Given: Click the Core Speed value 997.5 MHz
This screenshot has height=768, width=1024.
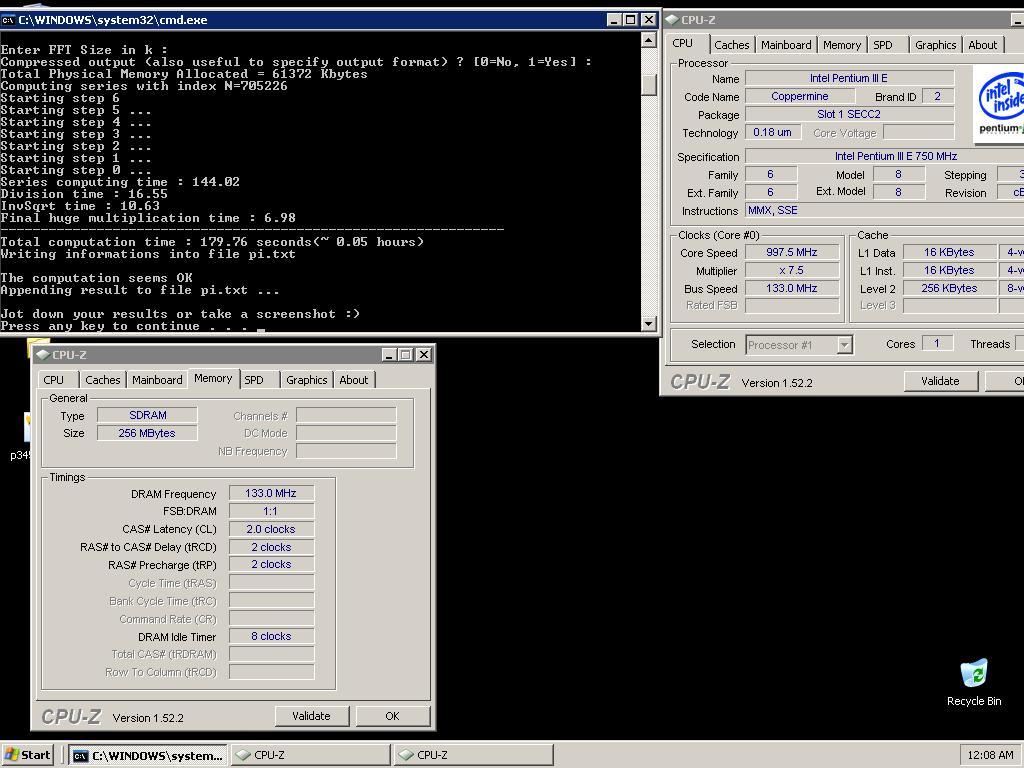Looking at the screenshot, I should click(x=792, y=253).
